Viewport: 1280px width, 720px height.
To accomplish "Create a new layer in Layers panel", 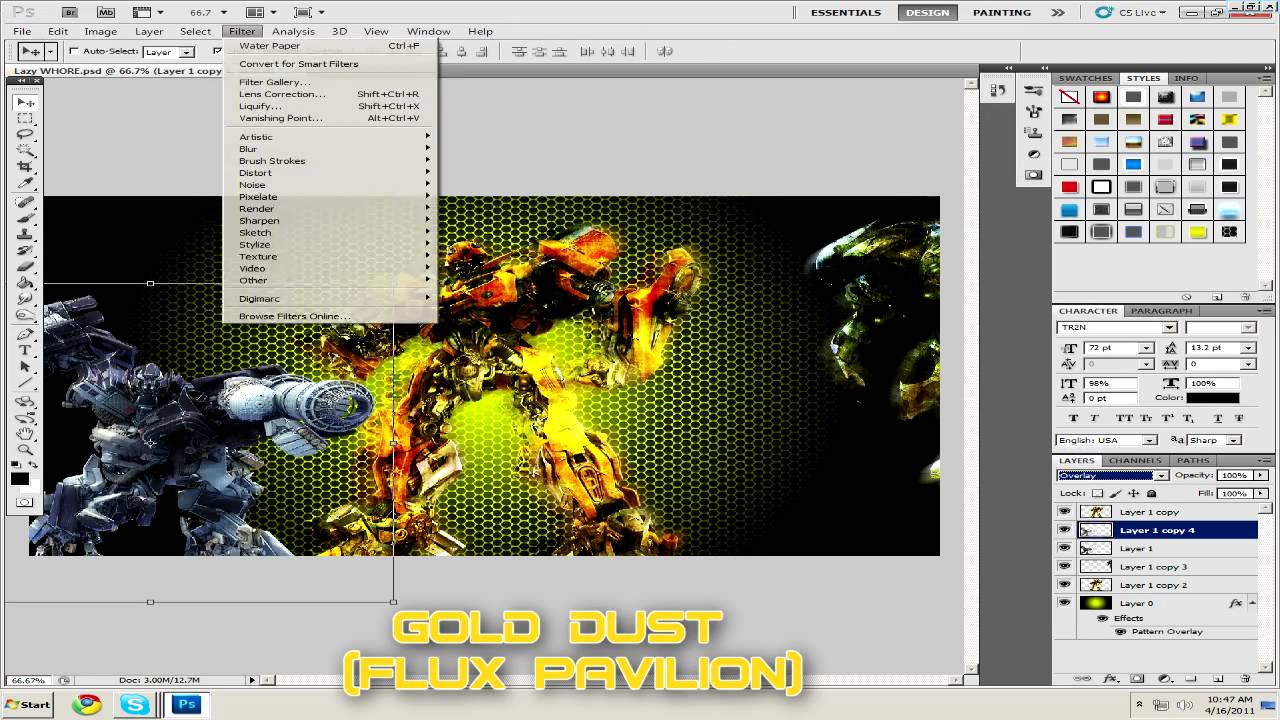I will click(x=1218, y=679).
